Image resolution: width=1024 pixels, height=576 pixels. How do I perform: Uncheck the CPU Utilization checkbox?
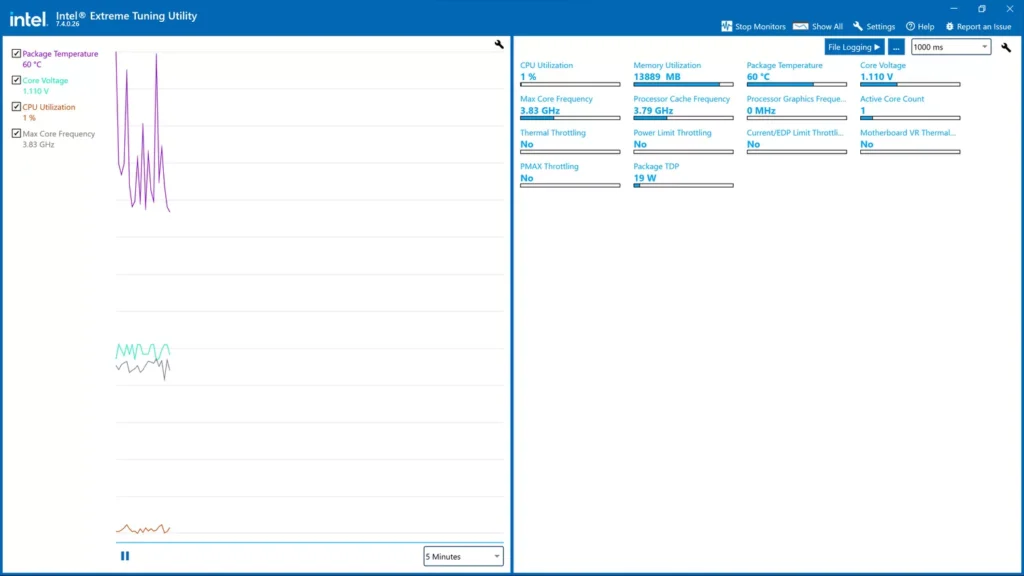coord(16,107)
